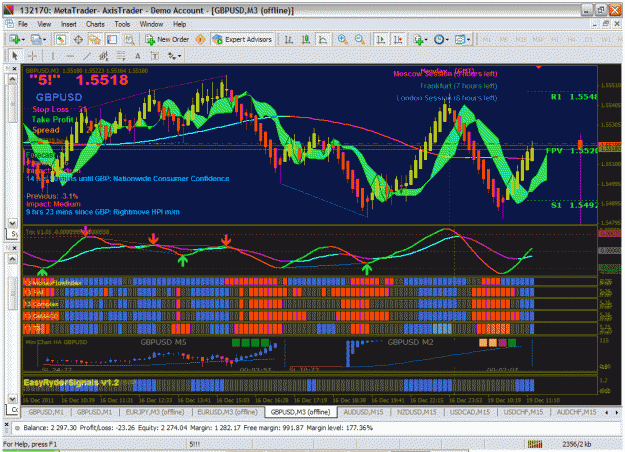Viewport: 625px width, 452px height.
Task: Click upper side panel scroll-down arrow
Action: point(12,223)
